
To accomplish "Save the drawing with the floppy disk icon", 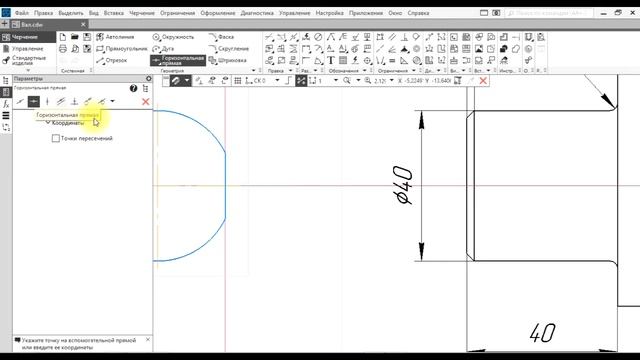I will pos(87,37).
